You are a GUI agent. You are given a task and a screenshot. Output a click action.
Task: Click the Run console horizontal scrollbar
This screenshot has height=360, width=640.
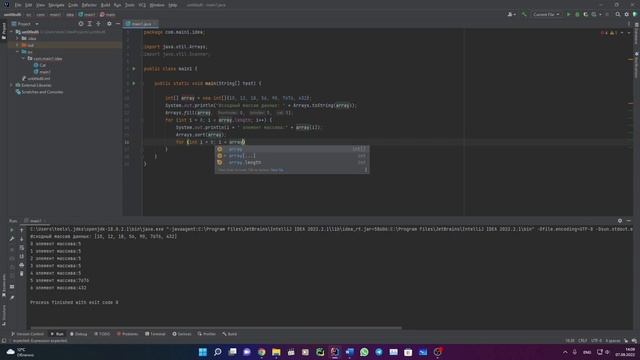[216, 327]
